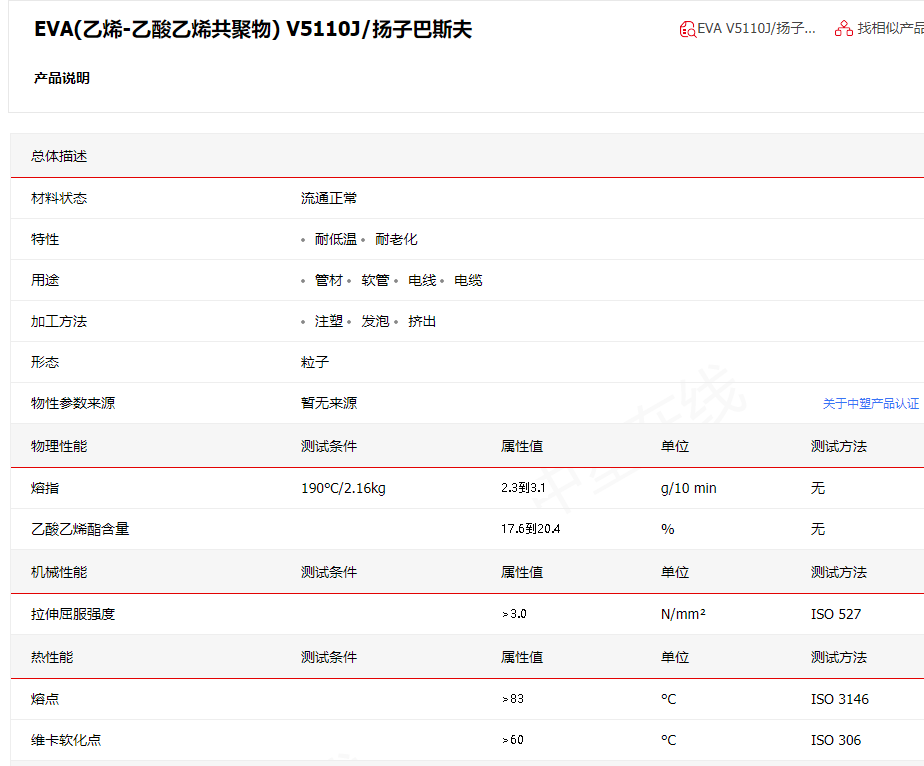The image size is (924, 766).
Task: Select the 管材 application
Action: pos(329,280)
